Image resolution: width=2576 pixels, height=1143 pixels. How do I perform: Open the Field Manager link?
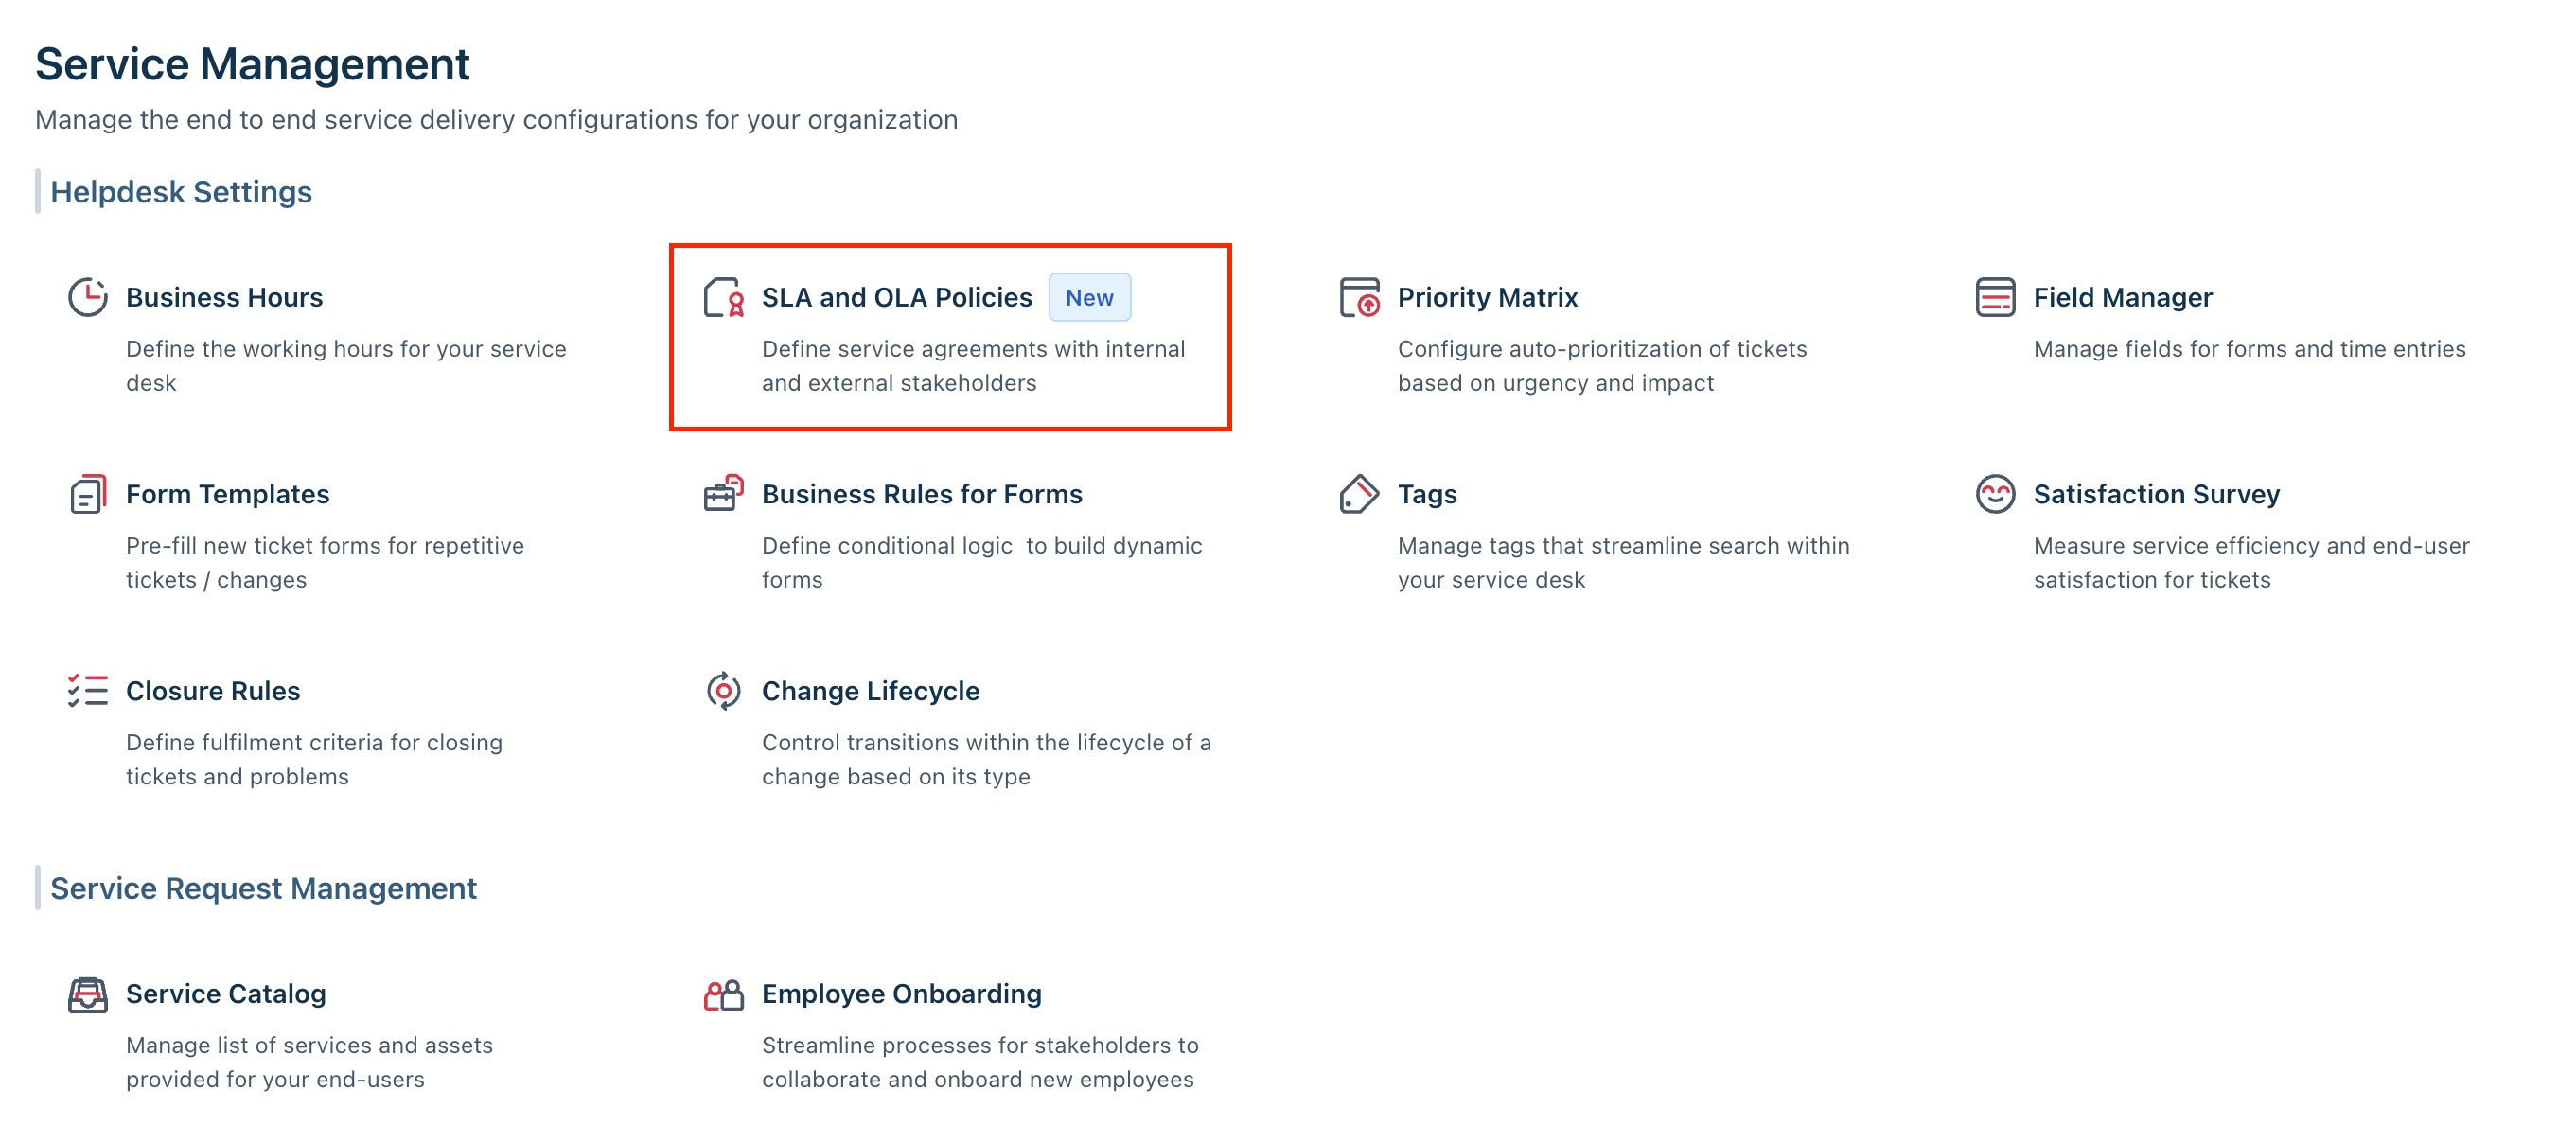(2123, 297)
